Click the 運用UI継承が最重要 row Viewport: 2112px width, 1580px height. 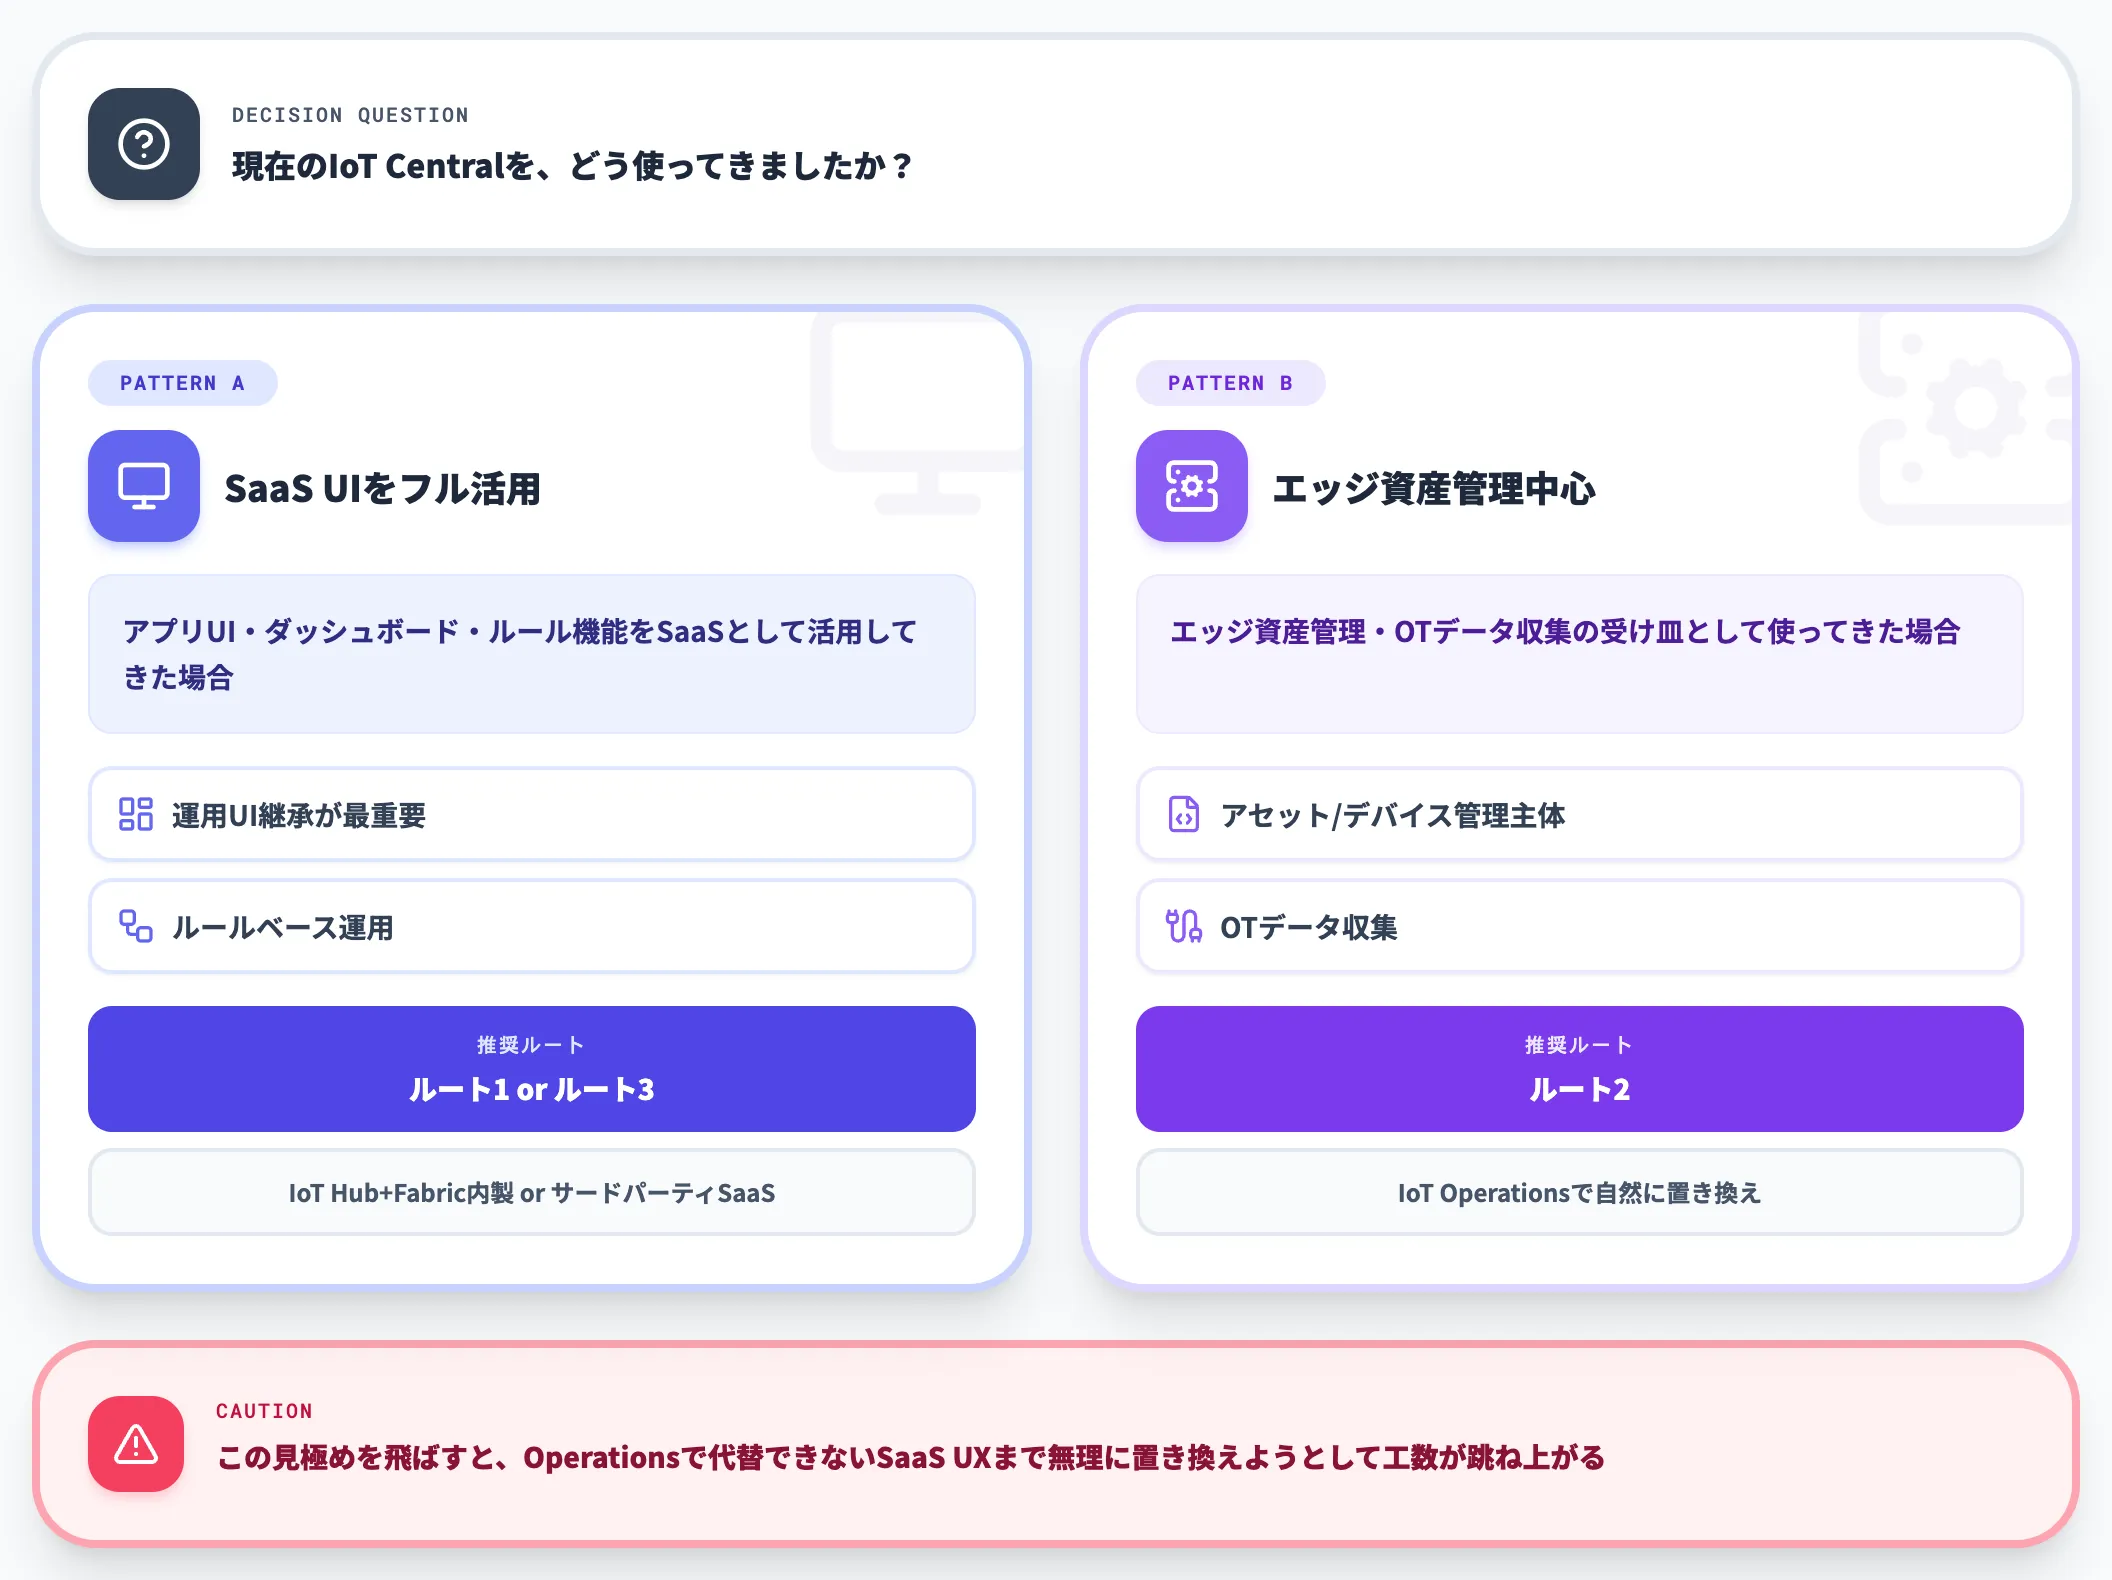(x=532, y=814)
